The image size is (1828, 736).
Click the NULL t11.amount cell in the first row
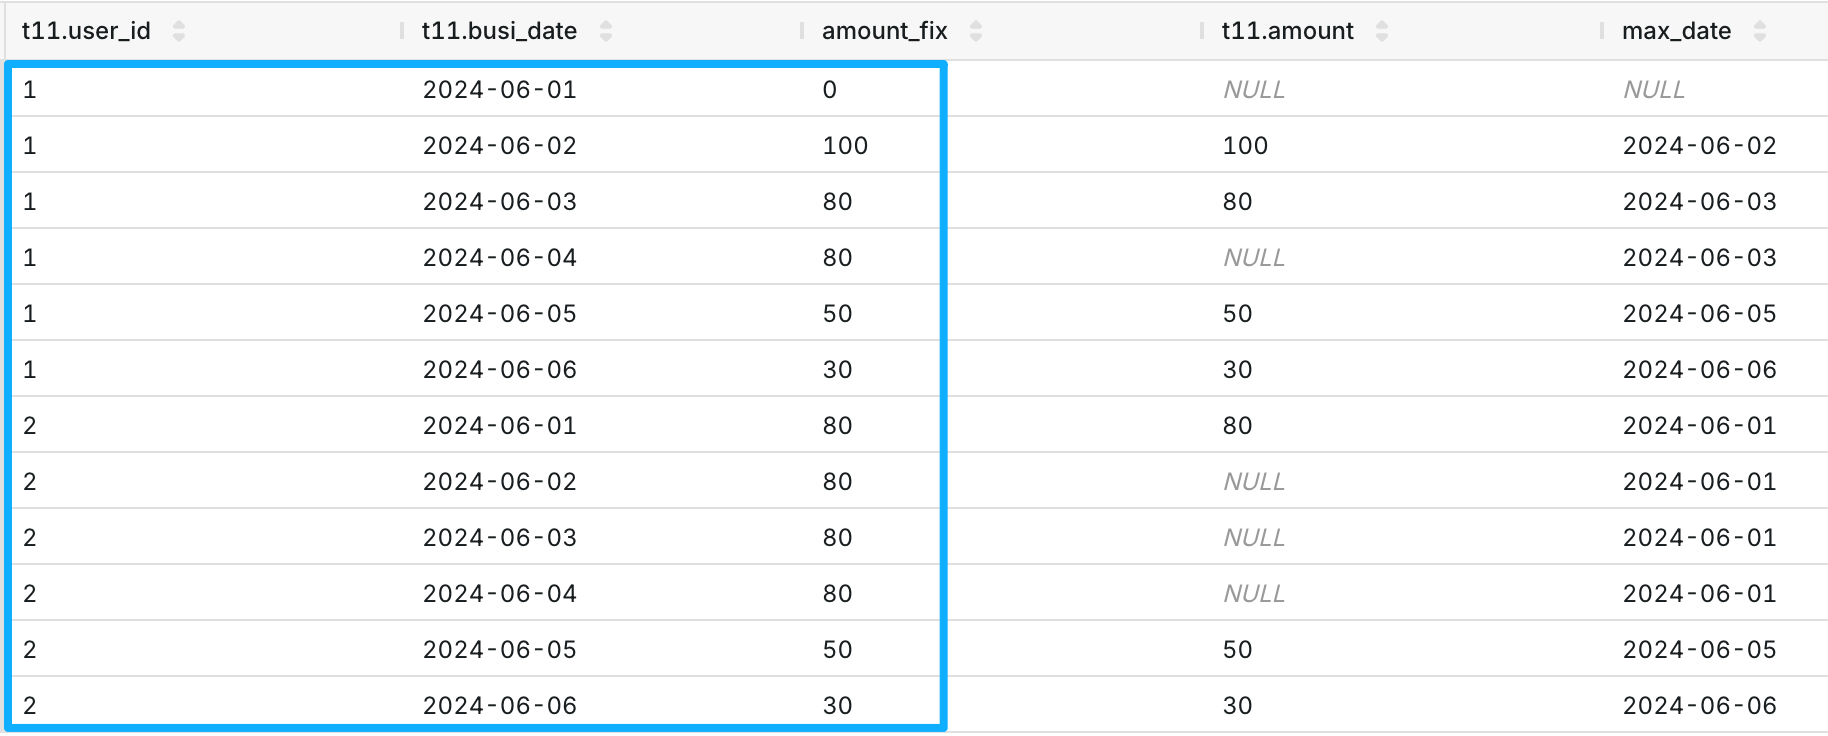point(1254,90)
